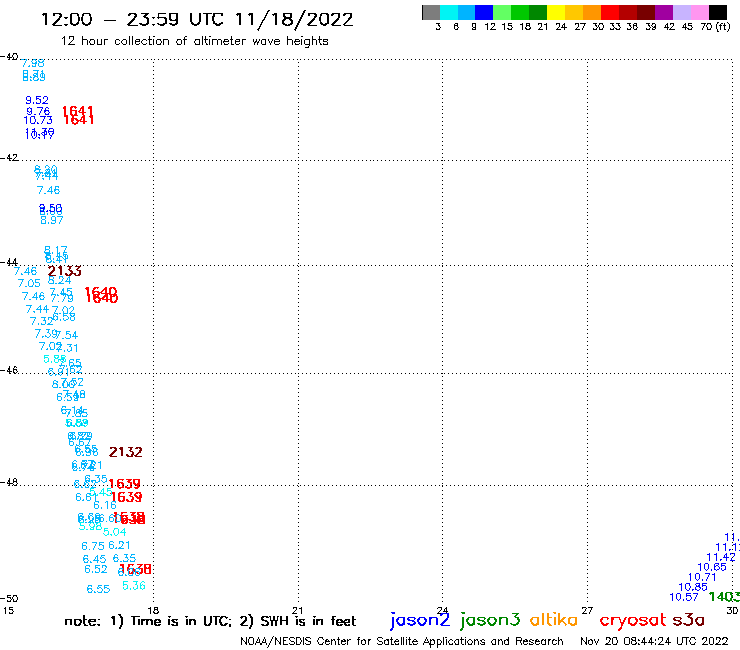740x650 pixels.
Task: Click longitude axis label 21
Action: click(297, 610)
